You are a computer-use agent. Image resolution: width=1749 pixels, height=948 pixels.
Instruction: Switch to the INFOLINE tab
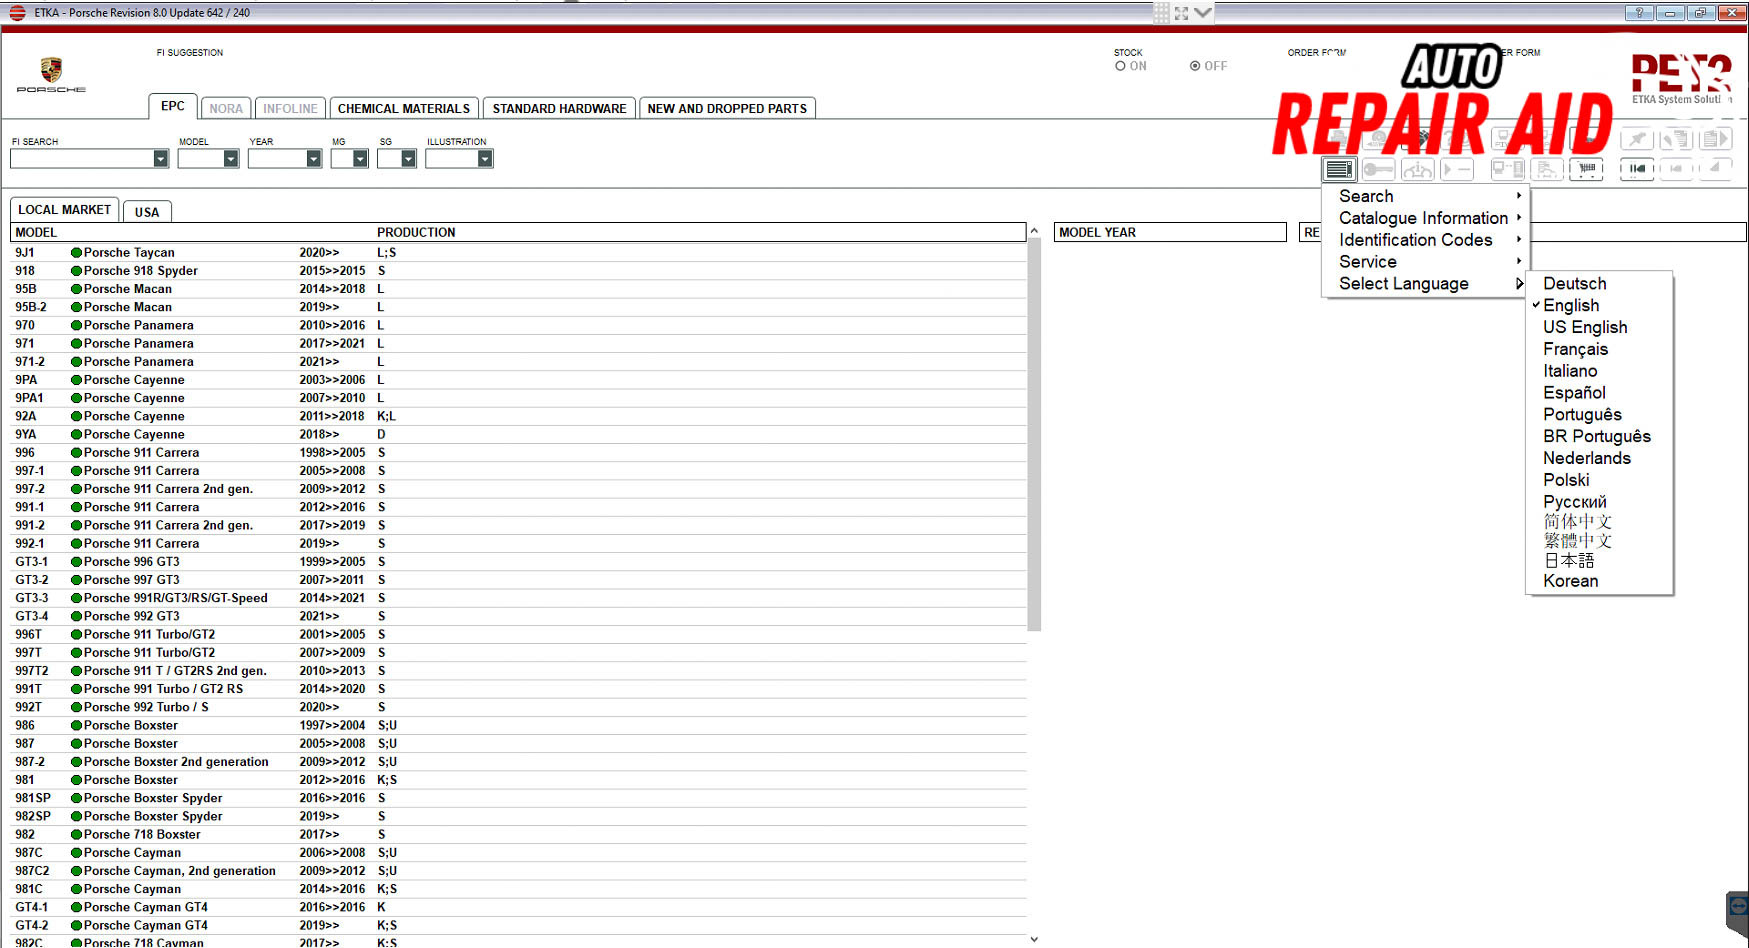click(x=290, y=108)
